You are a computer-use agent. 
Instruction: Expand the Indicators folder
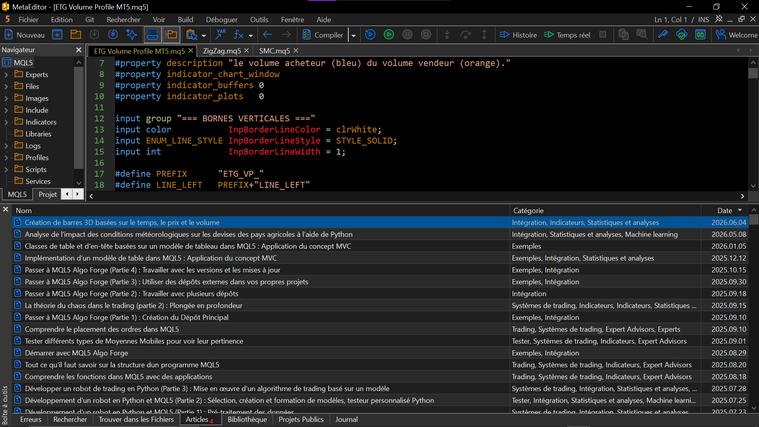point(6,122)
